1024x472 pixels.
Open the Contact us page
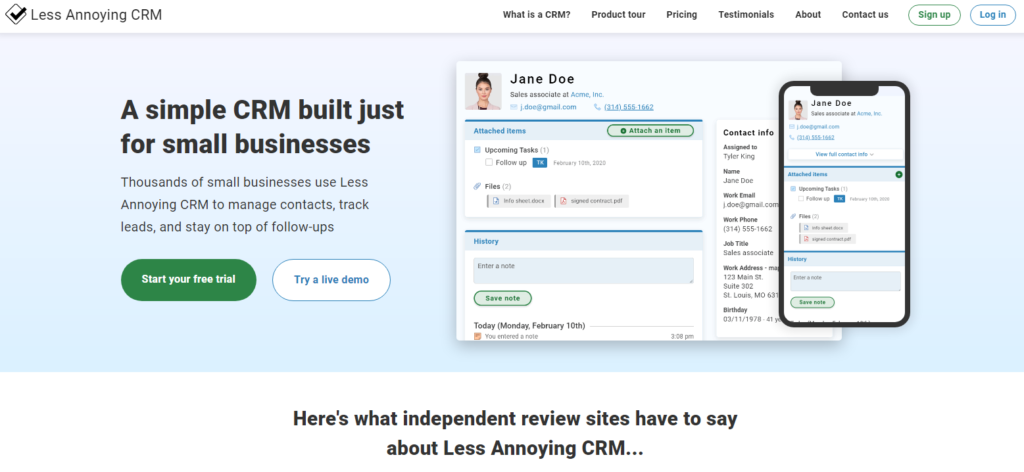click(865, 14)
